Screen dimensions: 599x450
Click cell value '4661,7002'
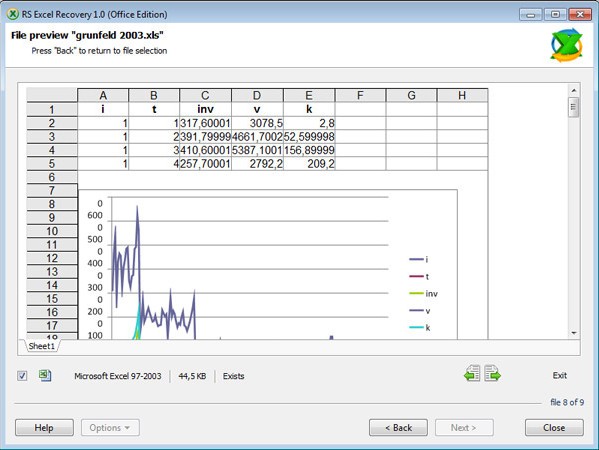coord(257,137)
